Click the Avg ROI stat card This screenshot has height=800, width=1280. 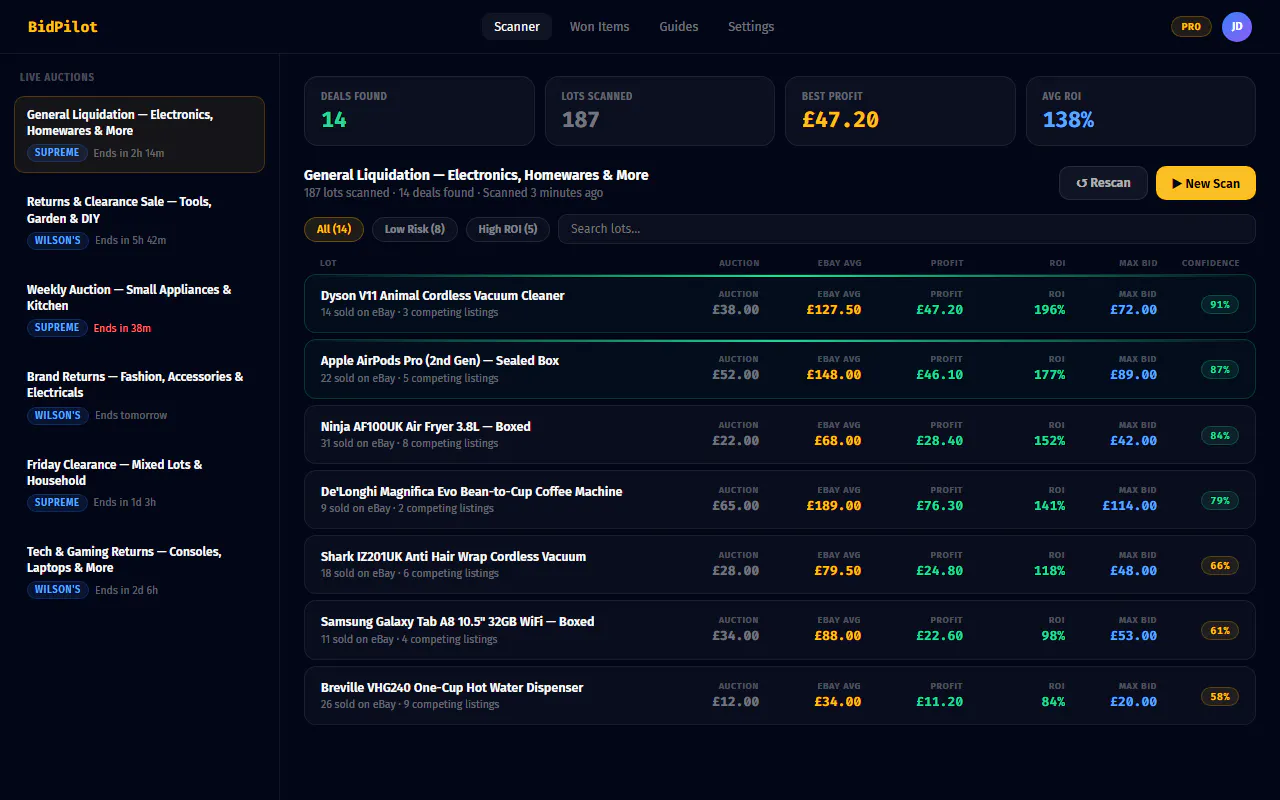[1141, 111]
